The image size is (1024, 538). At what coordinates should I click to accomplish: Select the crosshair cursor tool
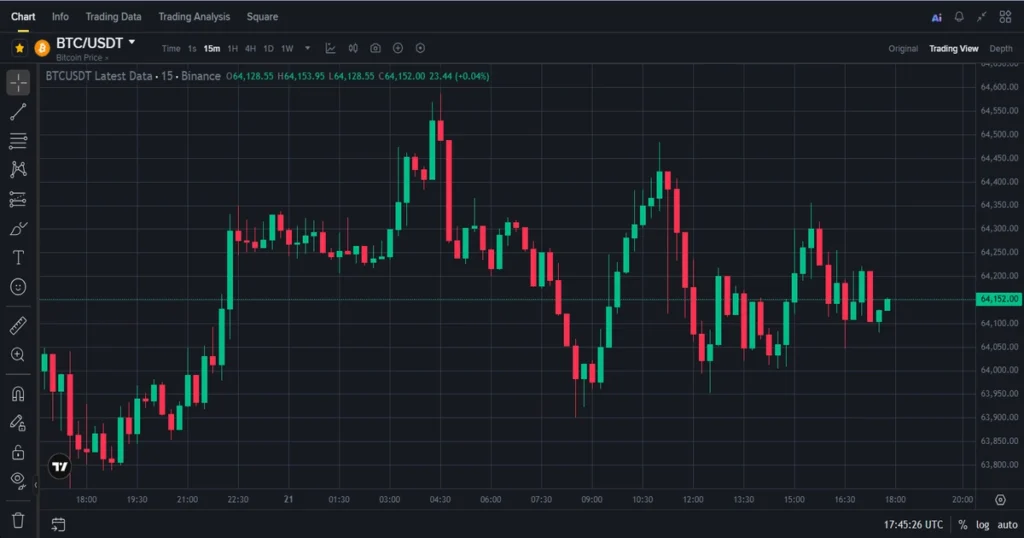click(18, 83)
